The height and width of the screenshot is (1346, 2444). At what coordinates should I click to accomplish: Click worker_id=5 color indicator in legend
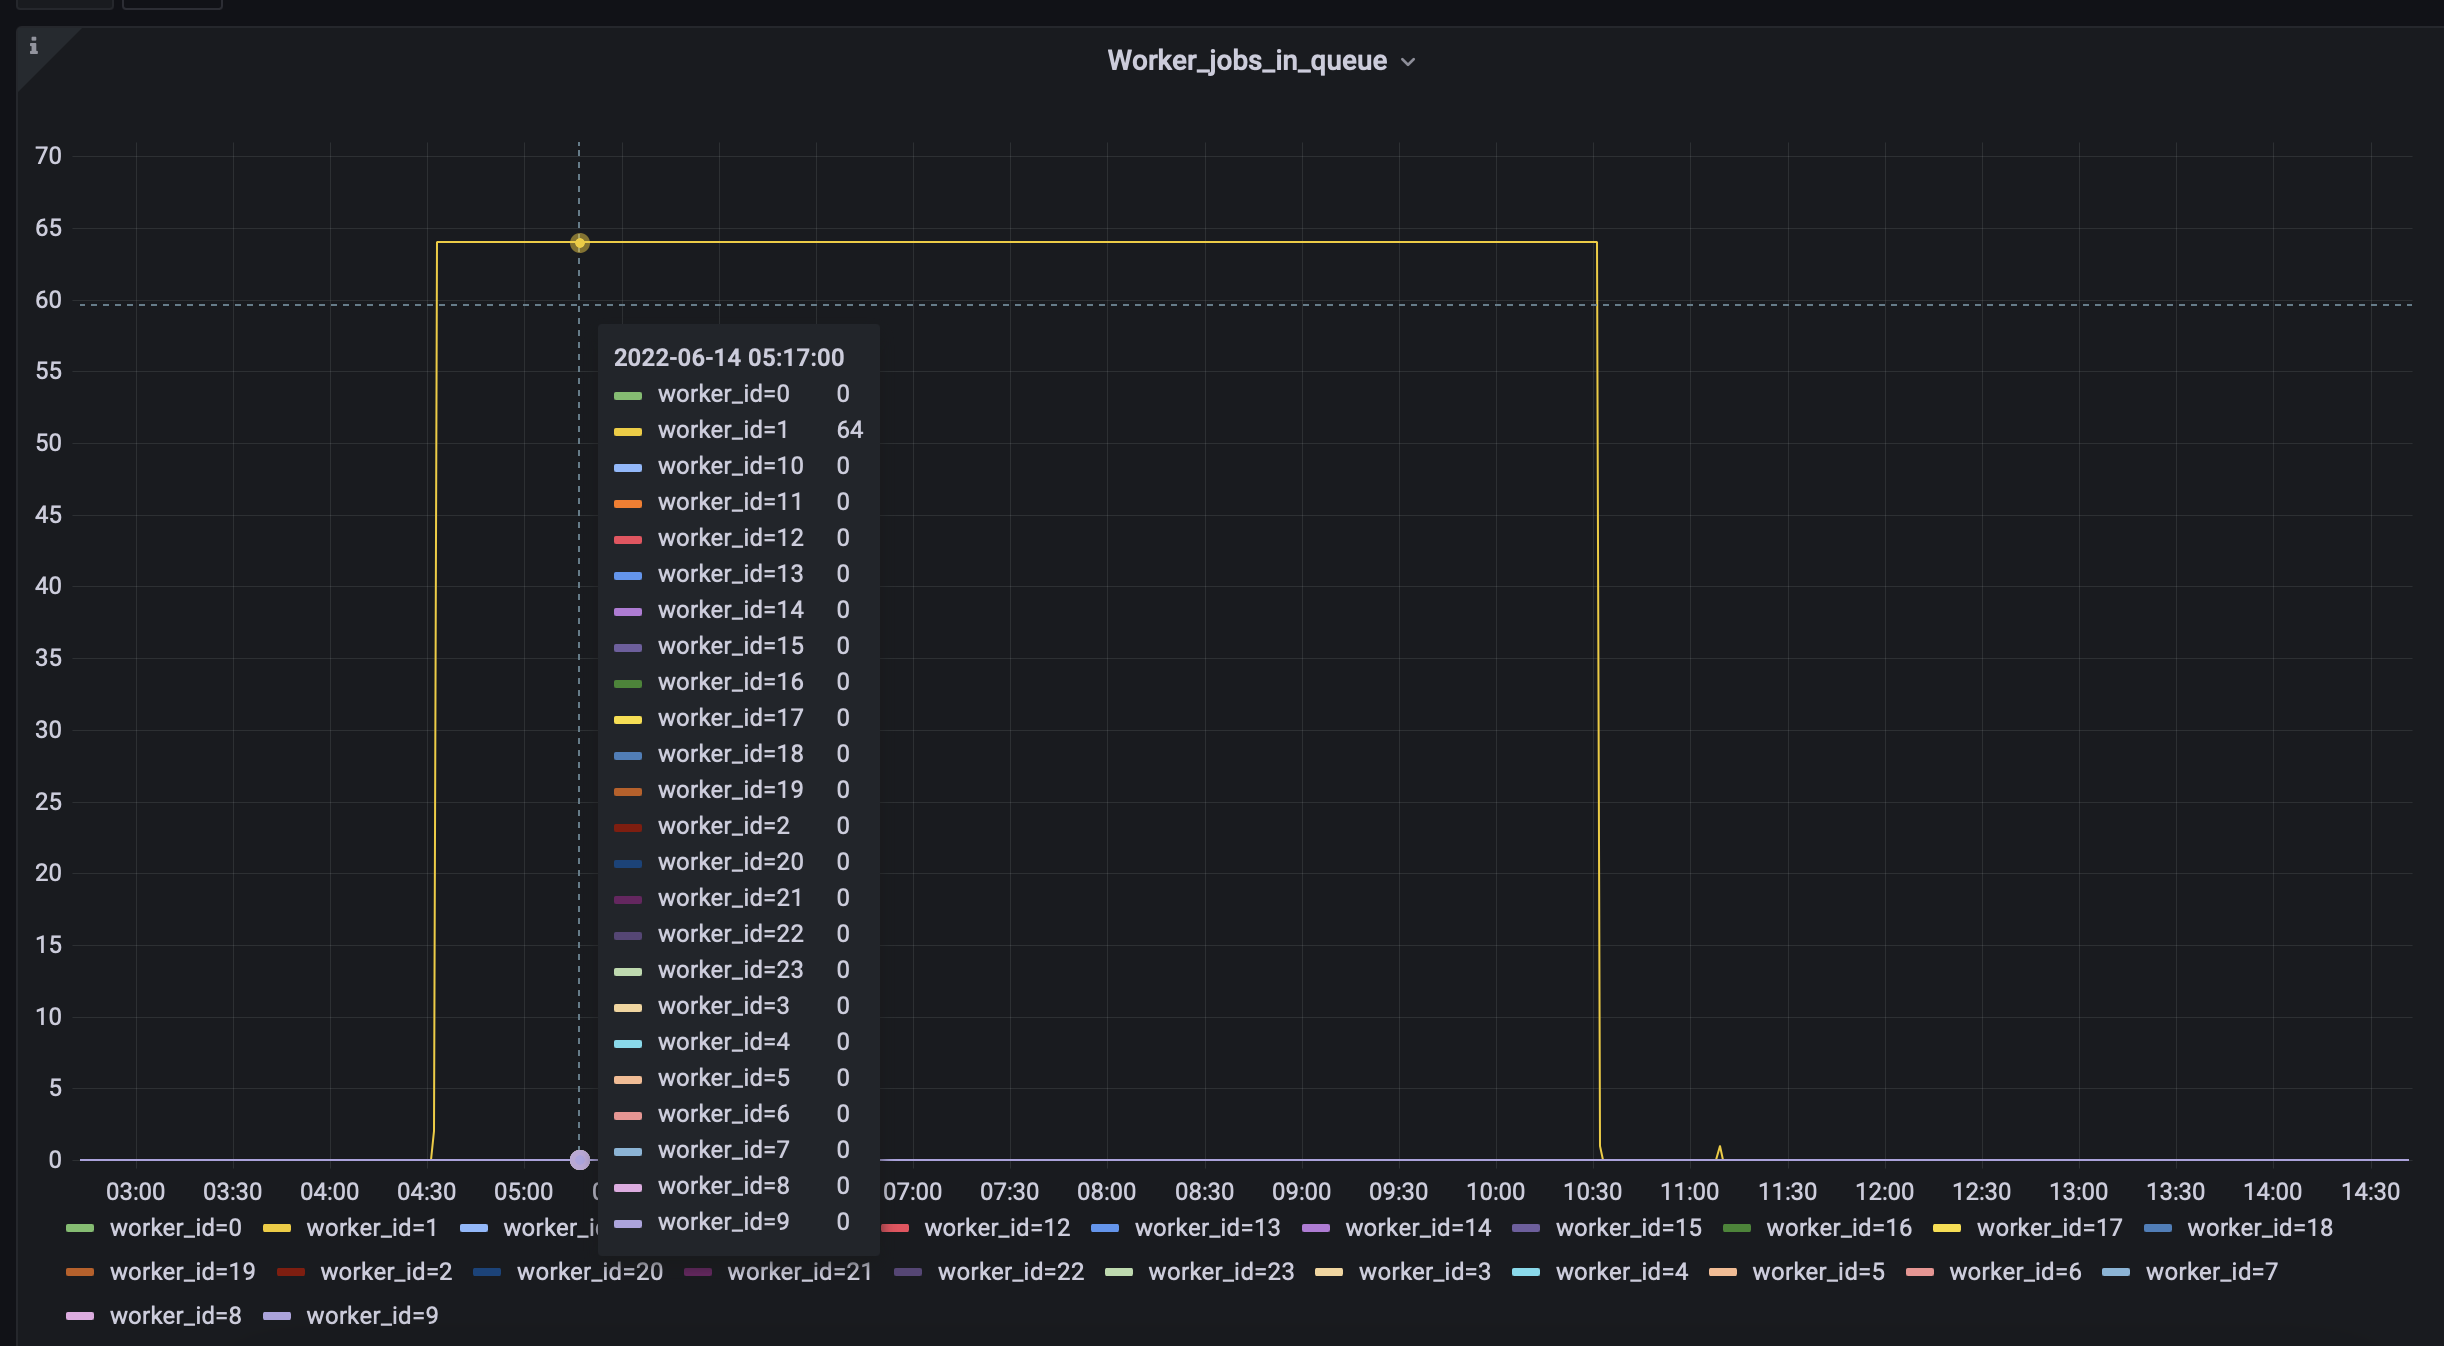(1724, 1271)
